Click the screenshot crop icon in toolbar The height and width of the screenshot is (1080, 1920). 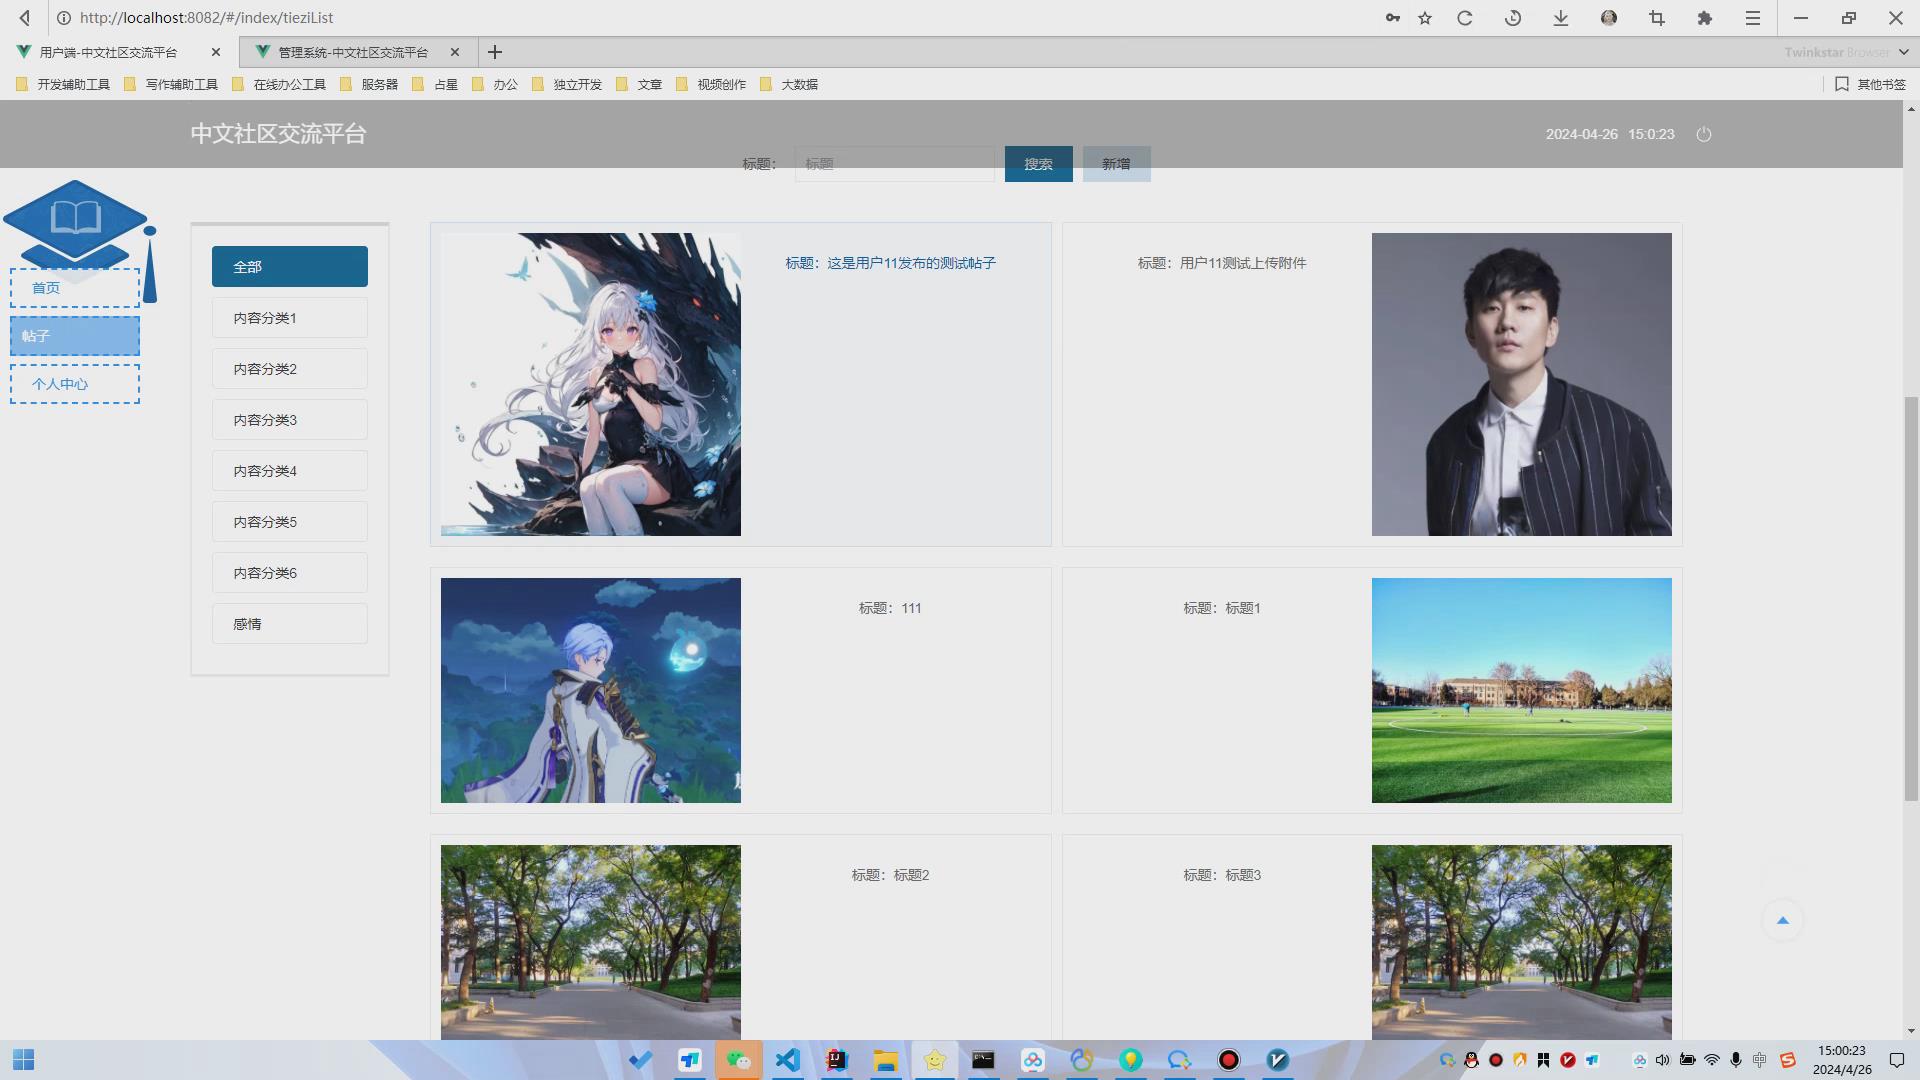(x=1657, y=18)
